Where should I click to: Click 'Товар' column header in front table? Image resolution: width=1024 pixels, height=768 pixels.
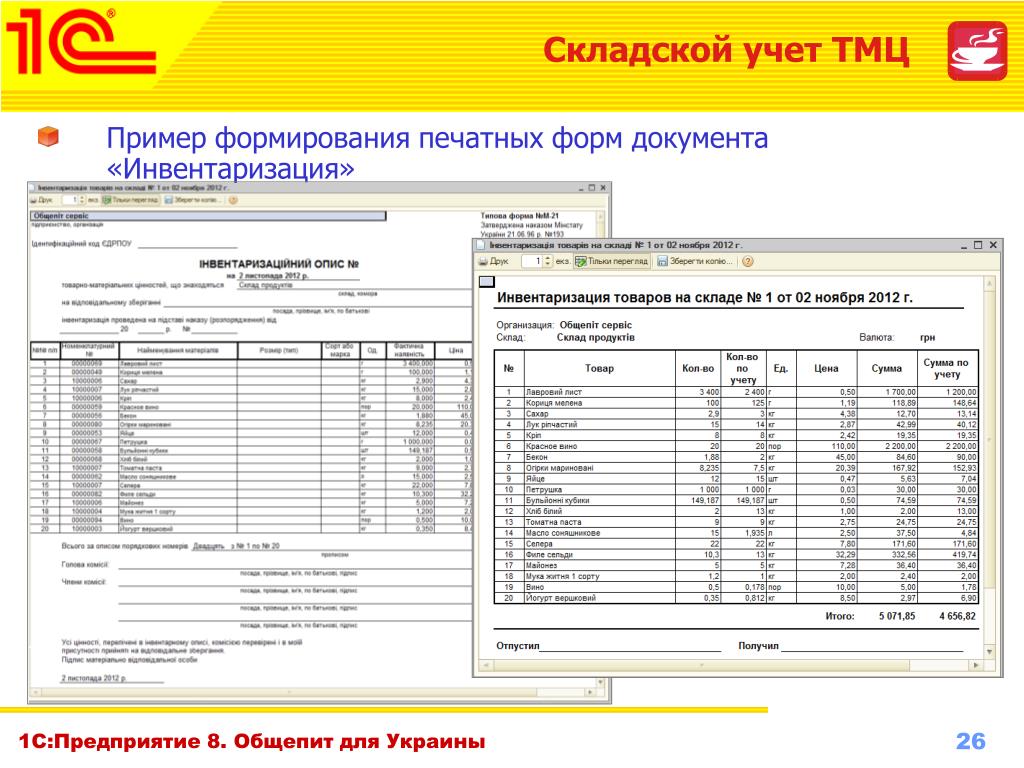[600, 368]
